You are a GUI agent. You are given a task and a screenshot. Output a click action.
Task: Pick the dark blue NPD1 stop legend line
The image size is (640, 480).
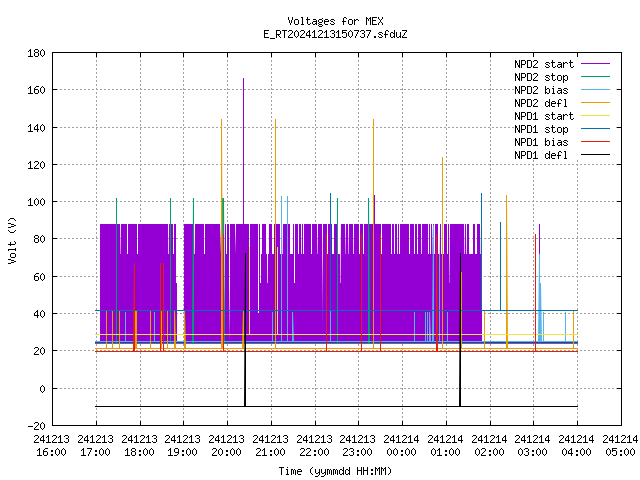(x=595, y=129)
